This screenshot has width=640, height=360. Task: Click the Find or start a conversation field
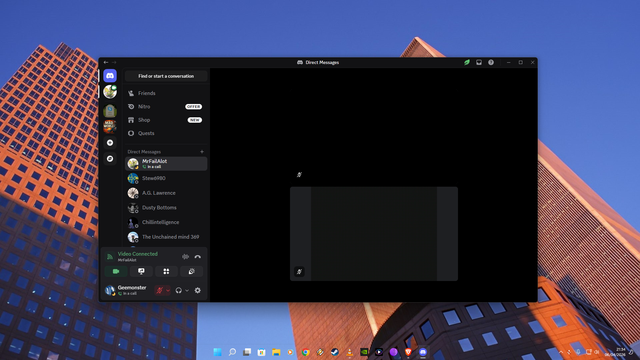click(166, 76)
